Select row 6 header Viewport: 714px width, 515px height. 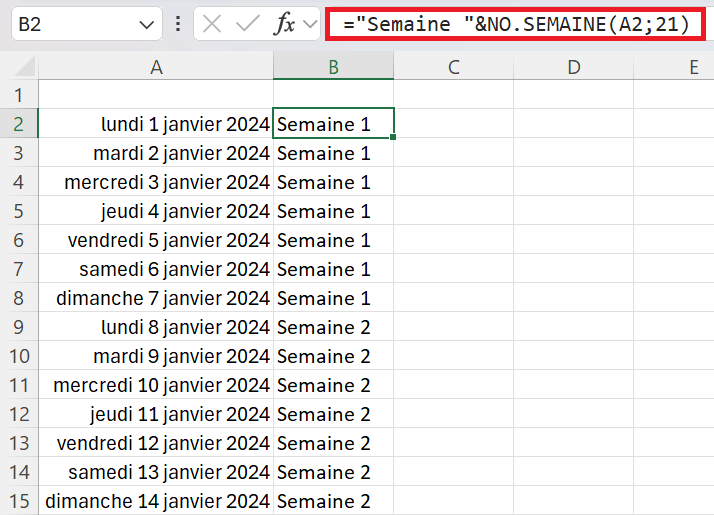(x=19, y=240)
